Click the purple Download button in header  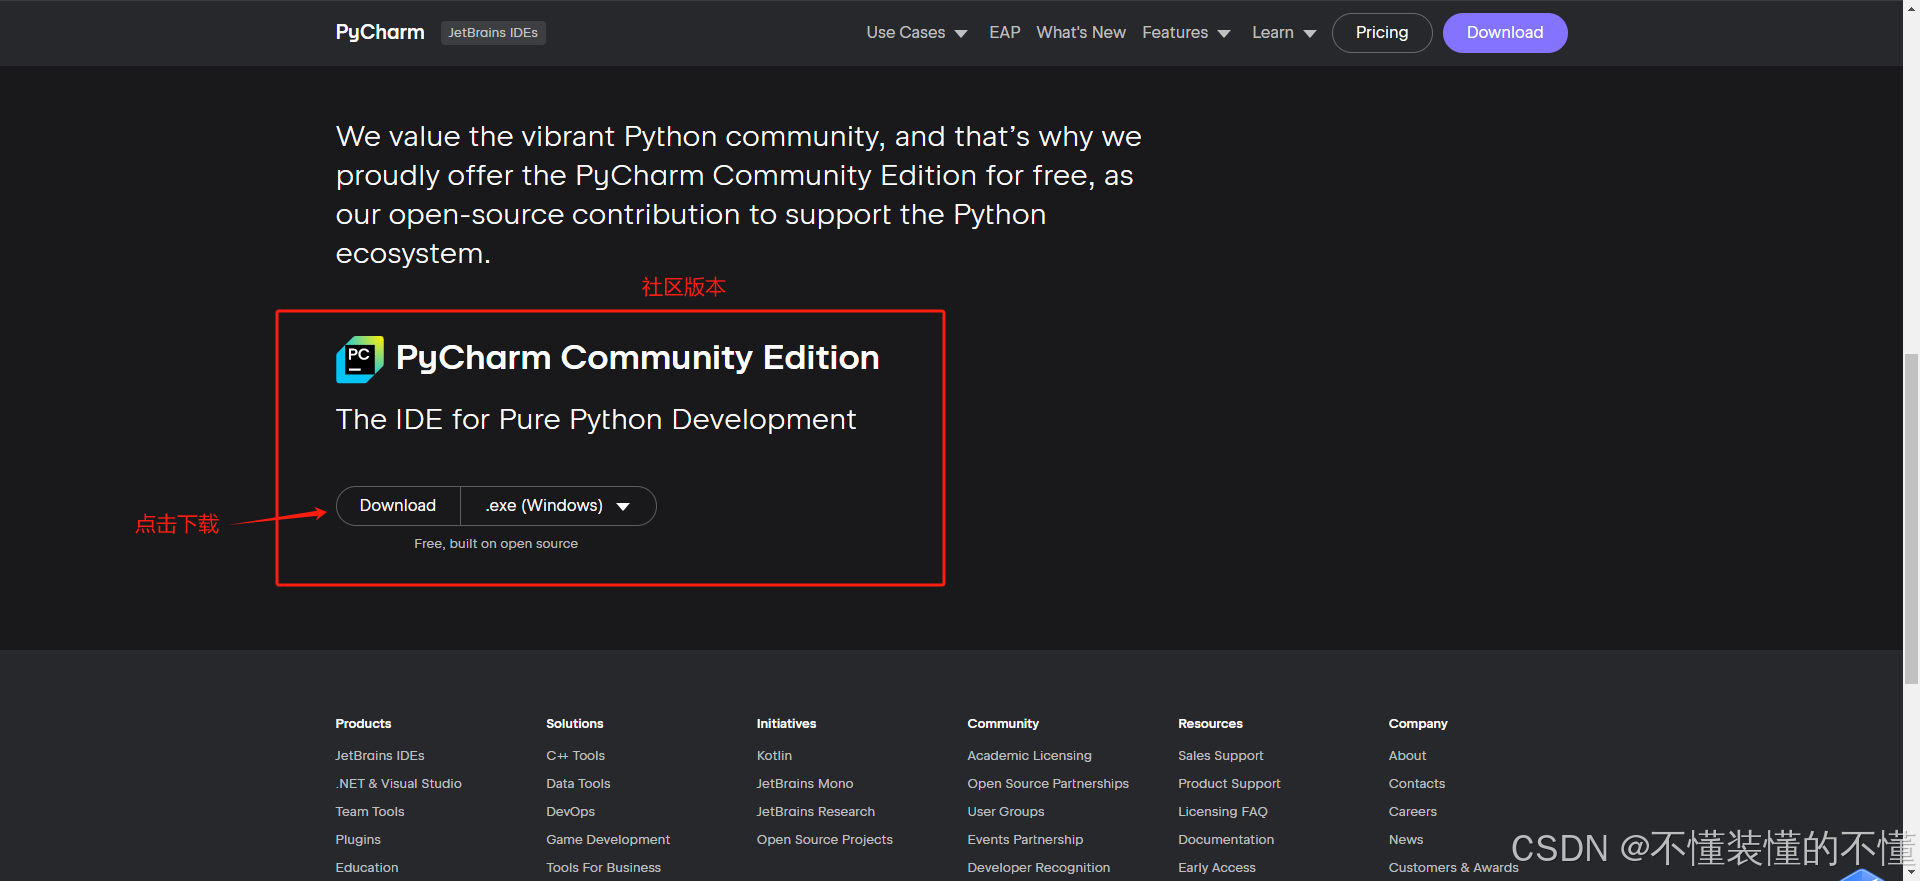(x=1505, y=33)
